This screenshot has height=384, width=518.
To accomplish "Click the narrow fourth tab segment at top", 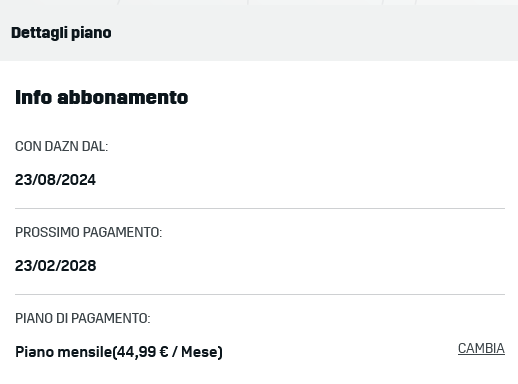I will point(399,2).
